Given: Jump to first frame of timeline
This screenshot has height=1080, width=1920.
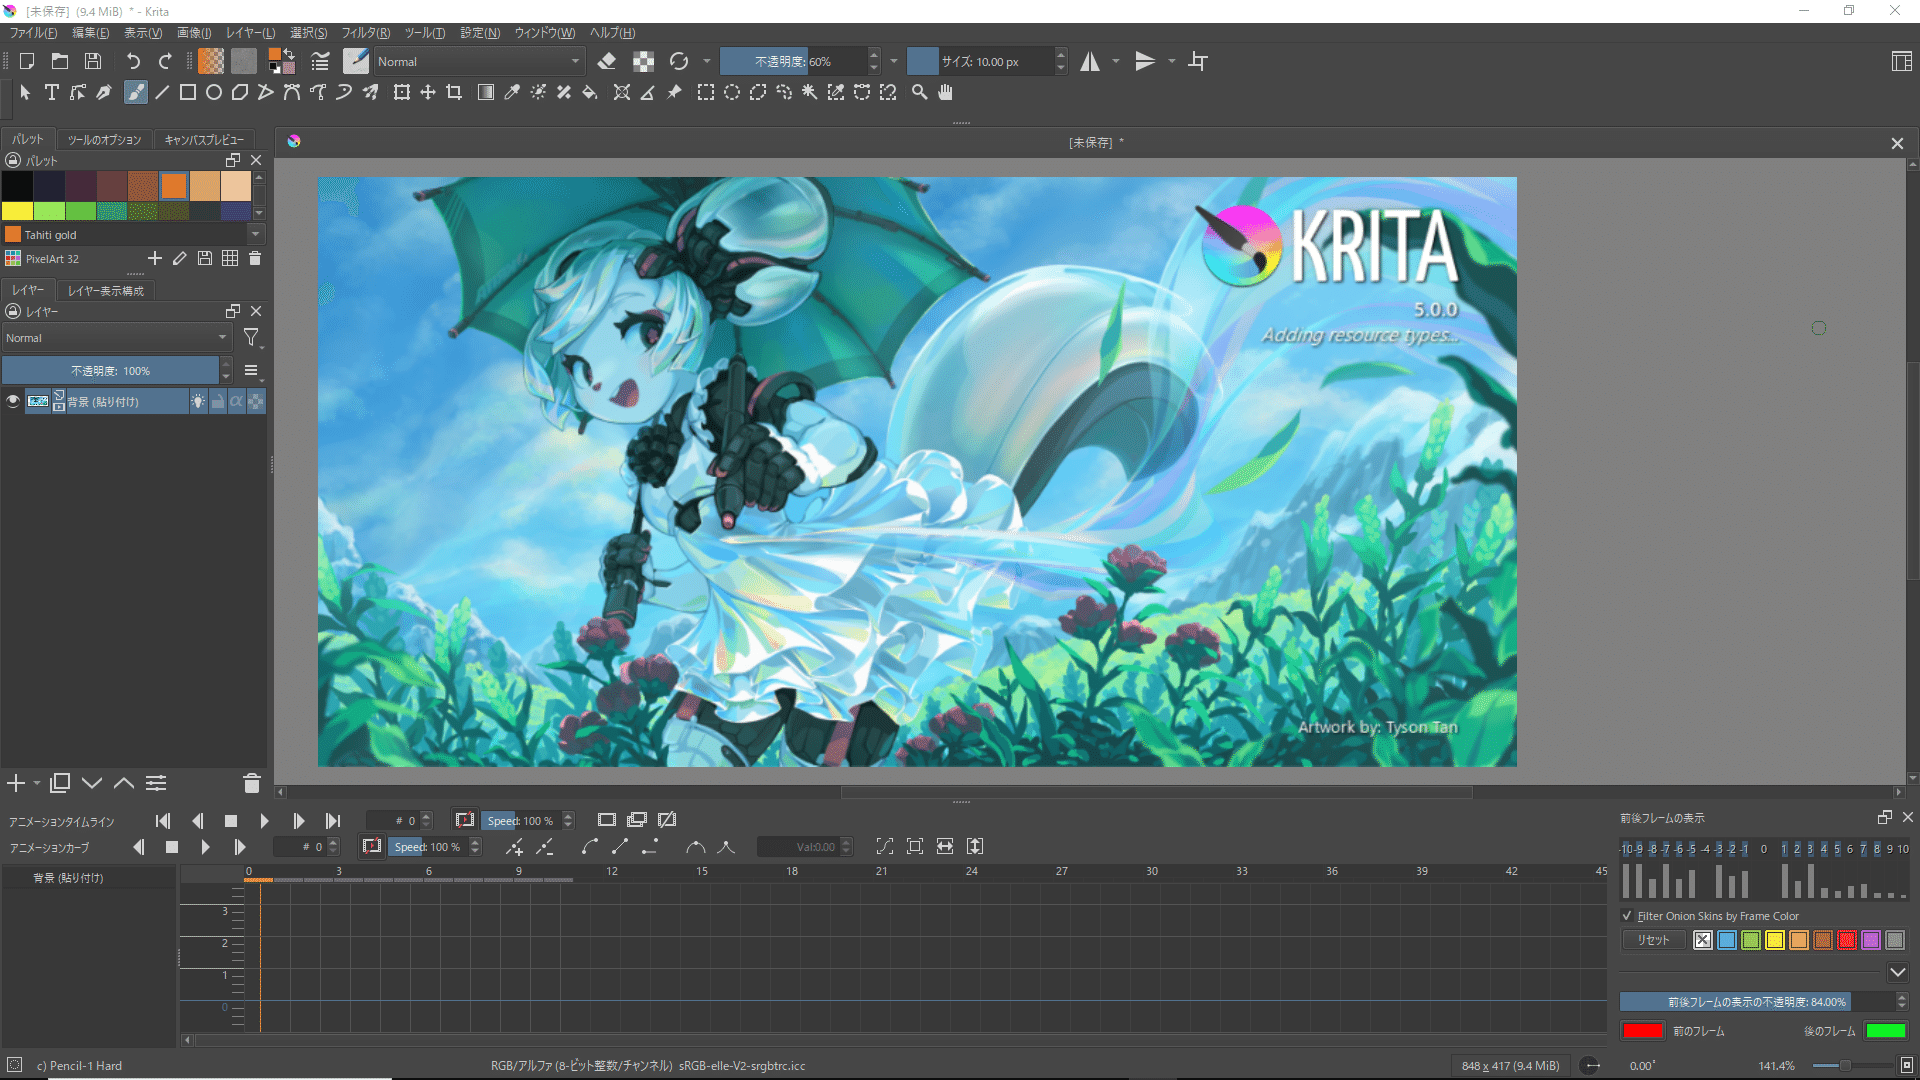Looking at the screenshot, I should [x=163, y=820].
